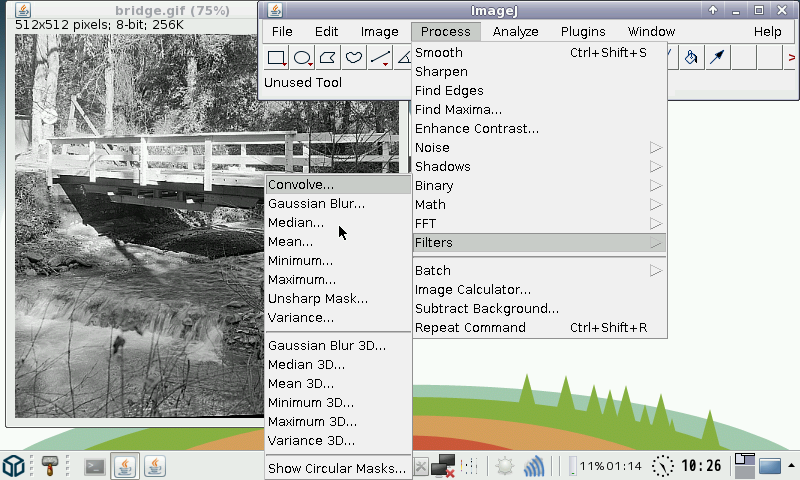Open the Help menu
This screenshot has height=480, width=800.
tap(767, 32)
